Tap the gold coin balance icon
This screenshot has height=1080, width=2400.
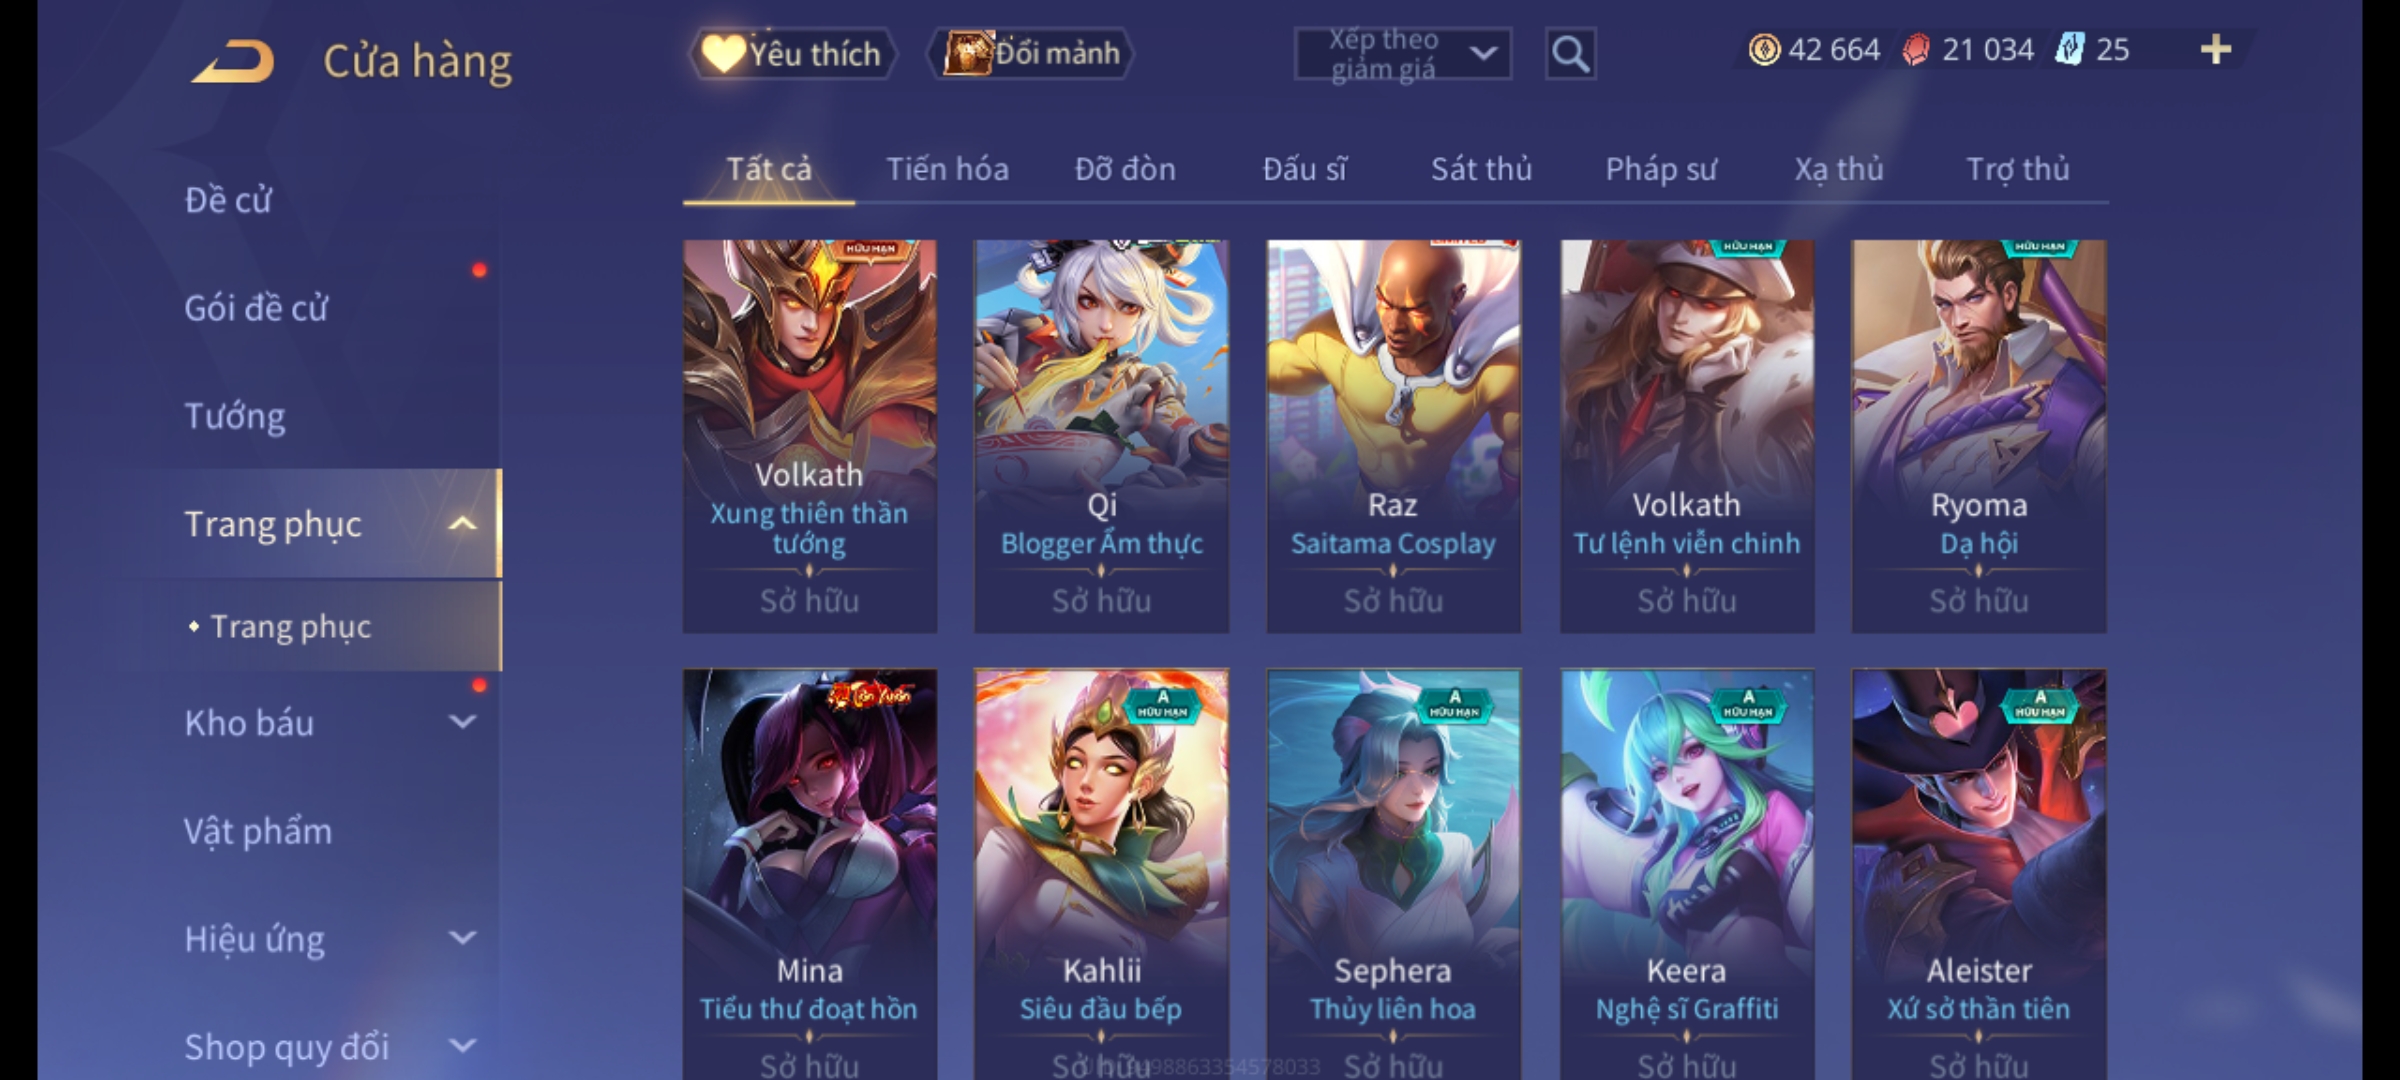[x=1764, y=49]
